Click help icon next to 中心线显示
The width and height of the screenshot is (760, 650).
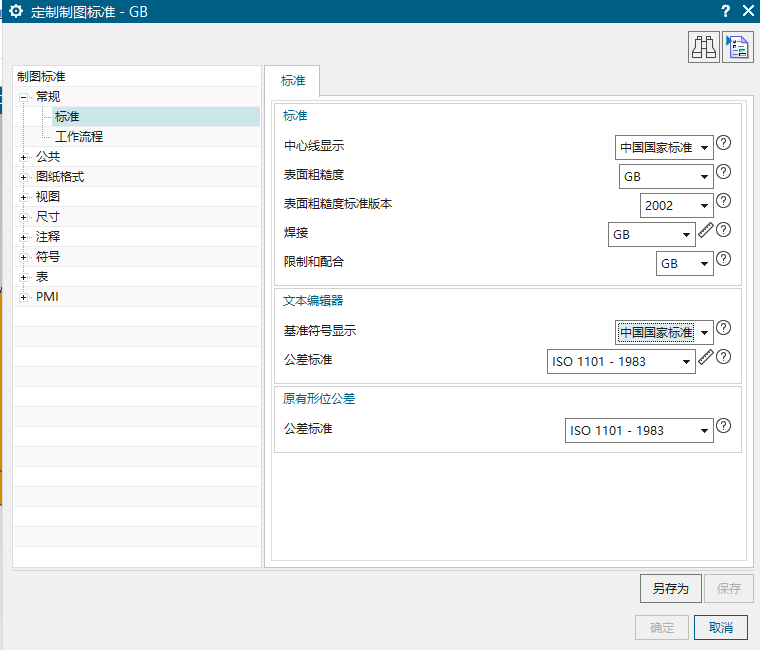click(x=724, y=143)
